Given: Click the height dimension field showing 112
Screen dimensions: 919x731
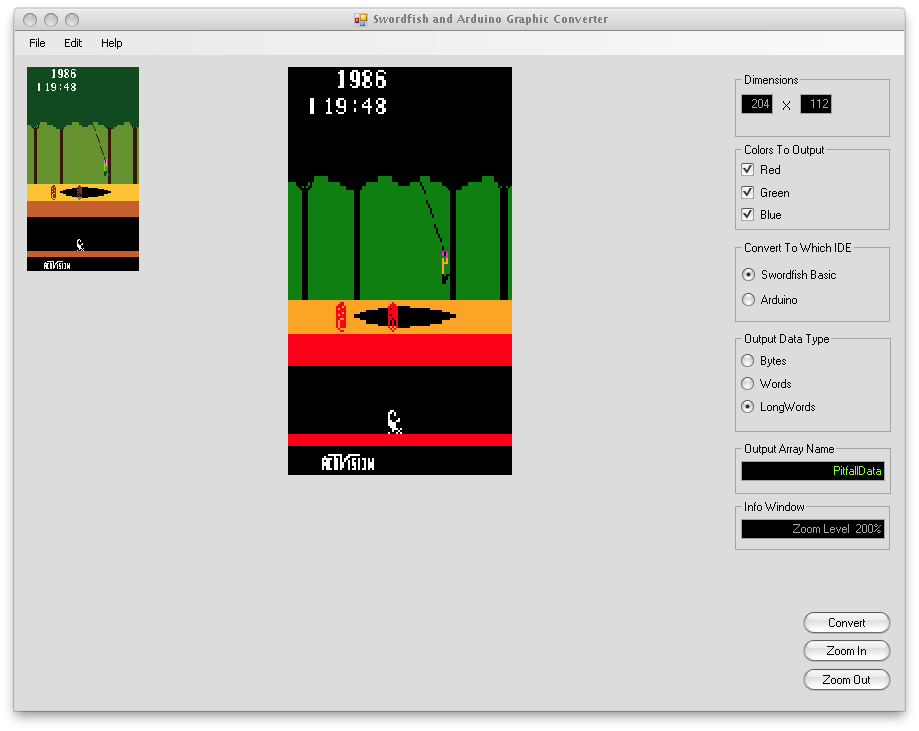Looking at the screenshot, I should [x=816, y=104].
